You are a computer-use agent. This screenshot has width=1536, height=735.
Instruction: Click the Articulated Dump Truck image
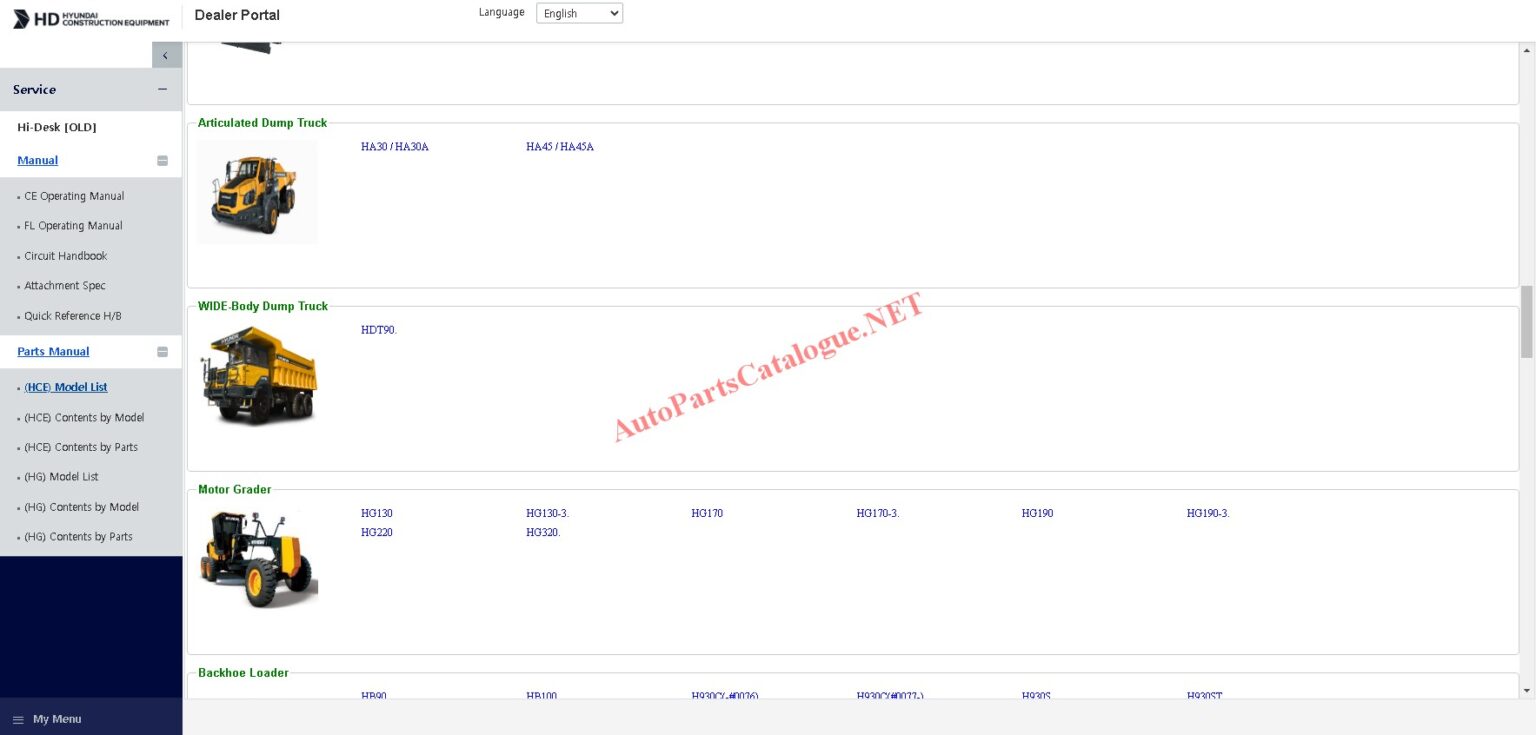(x=256, y=192)
